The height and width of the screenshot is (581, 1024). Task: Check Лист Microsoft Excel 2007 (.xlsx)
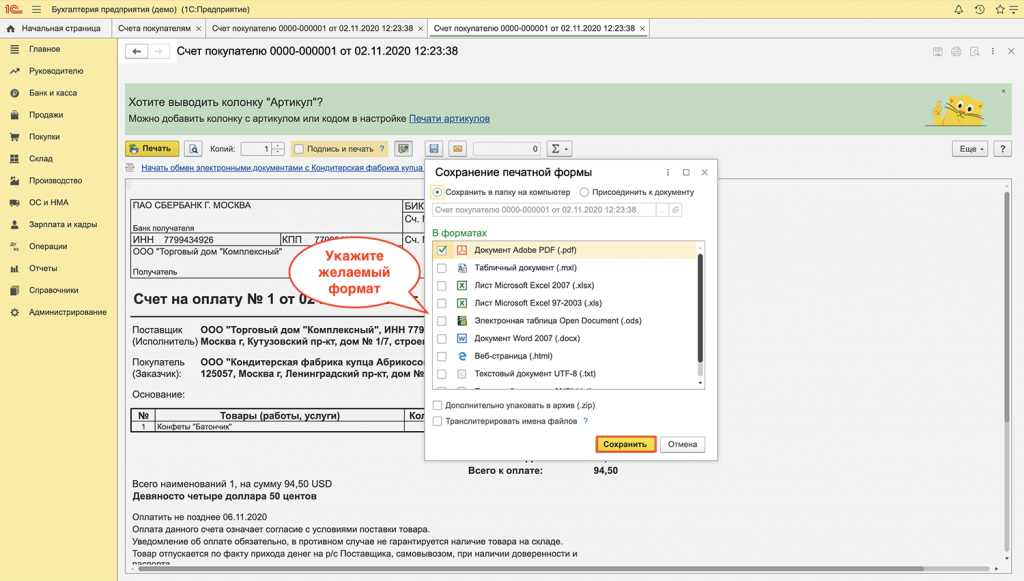(442, 285)
